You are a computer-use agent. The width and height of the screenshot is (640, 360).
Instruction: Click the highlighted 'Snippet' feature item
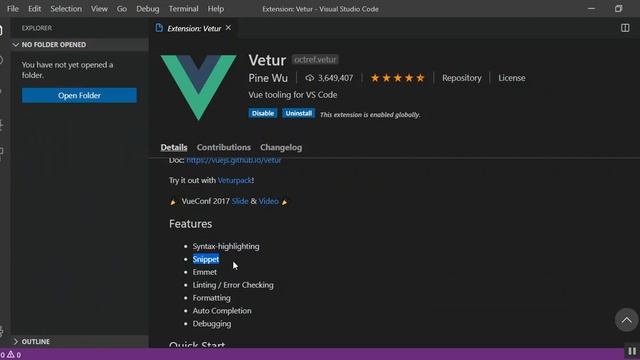pos(206,259)
